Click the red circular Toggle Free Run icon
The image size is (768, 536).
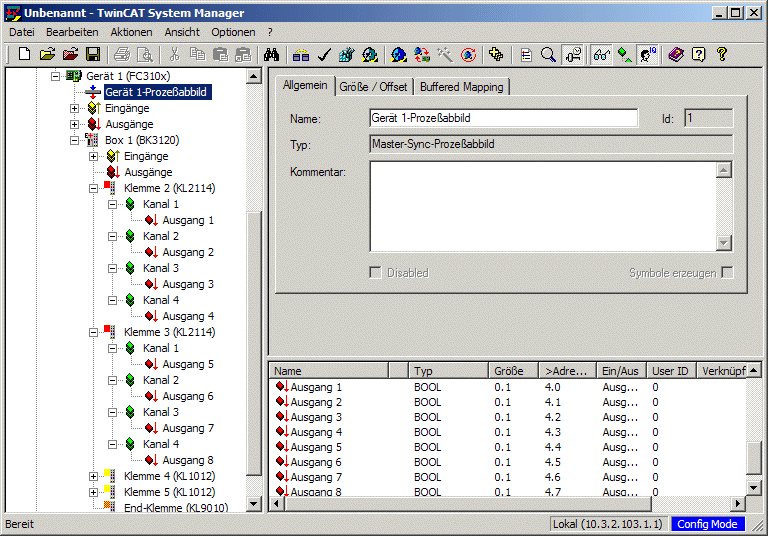468,54
